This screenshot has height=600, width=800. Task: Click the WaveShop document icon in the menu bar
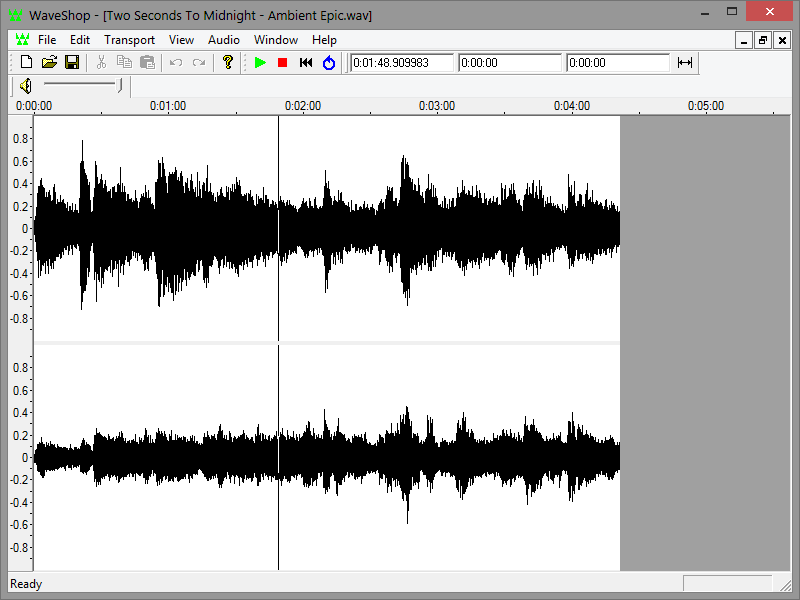tap(22, 40)
